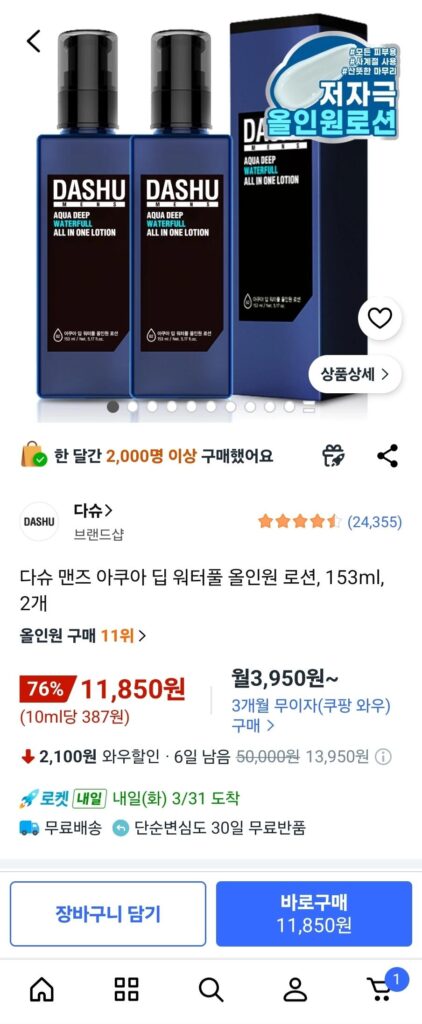
Task: Tap the share icon
Action: click(387, 456)
